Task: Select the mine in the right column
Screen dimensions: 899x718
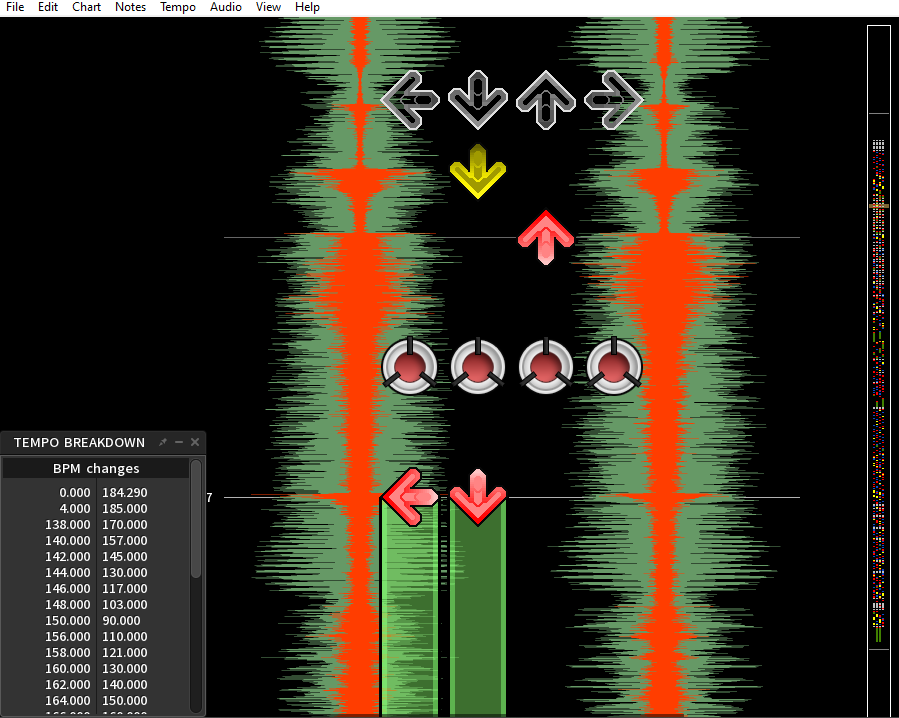Action: (x=614, y=366)
